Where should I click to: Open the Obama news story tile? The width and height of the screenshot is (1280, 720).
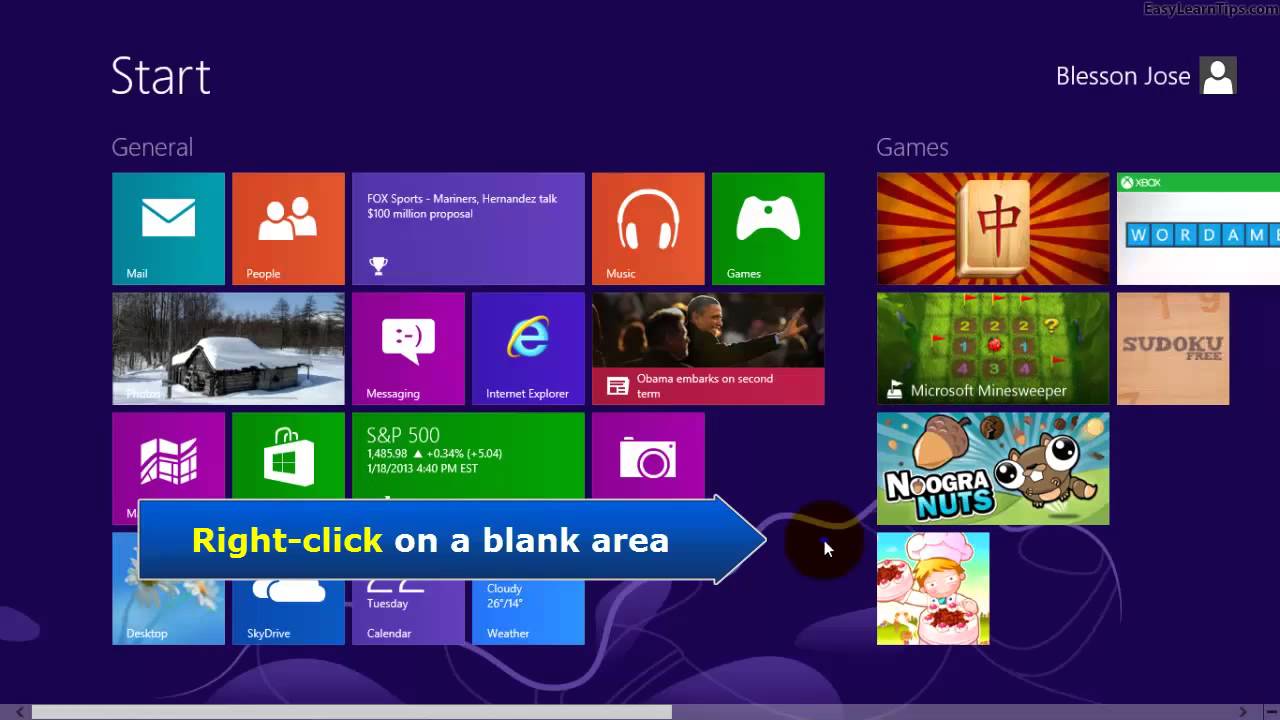click(x=708, y=349)
